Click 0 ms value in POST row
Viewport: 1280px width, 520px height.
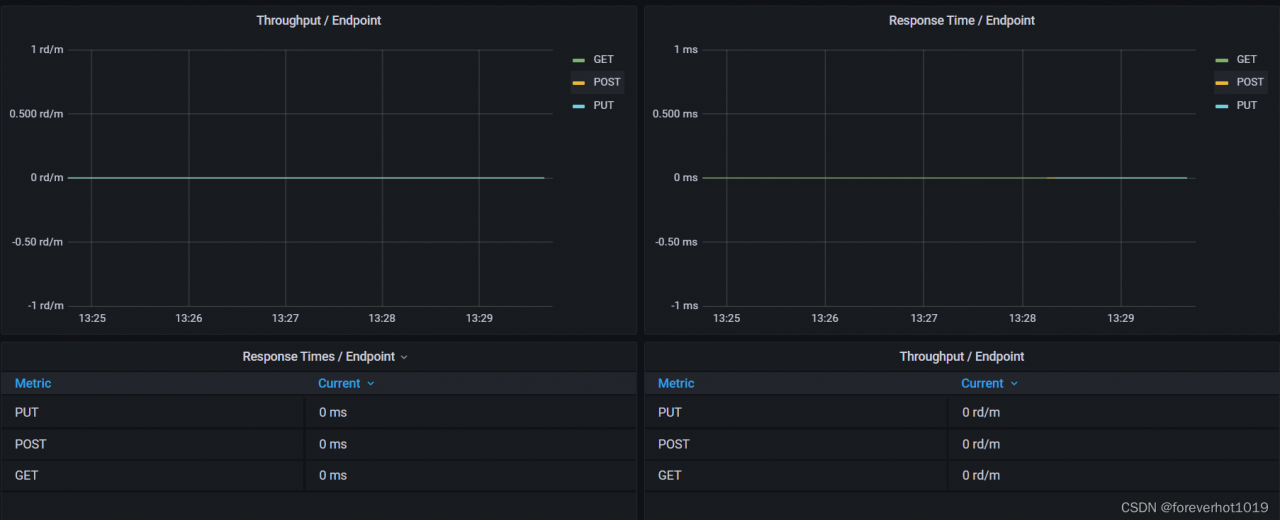pyautogui.click(x=333, y=444)
